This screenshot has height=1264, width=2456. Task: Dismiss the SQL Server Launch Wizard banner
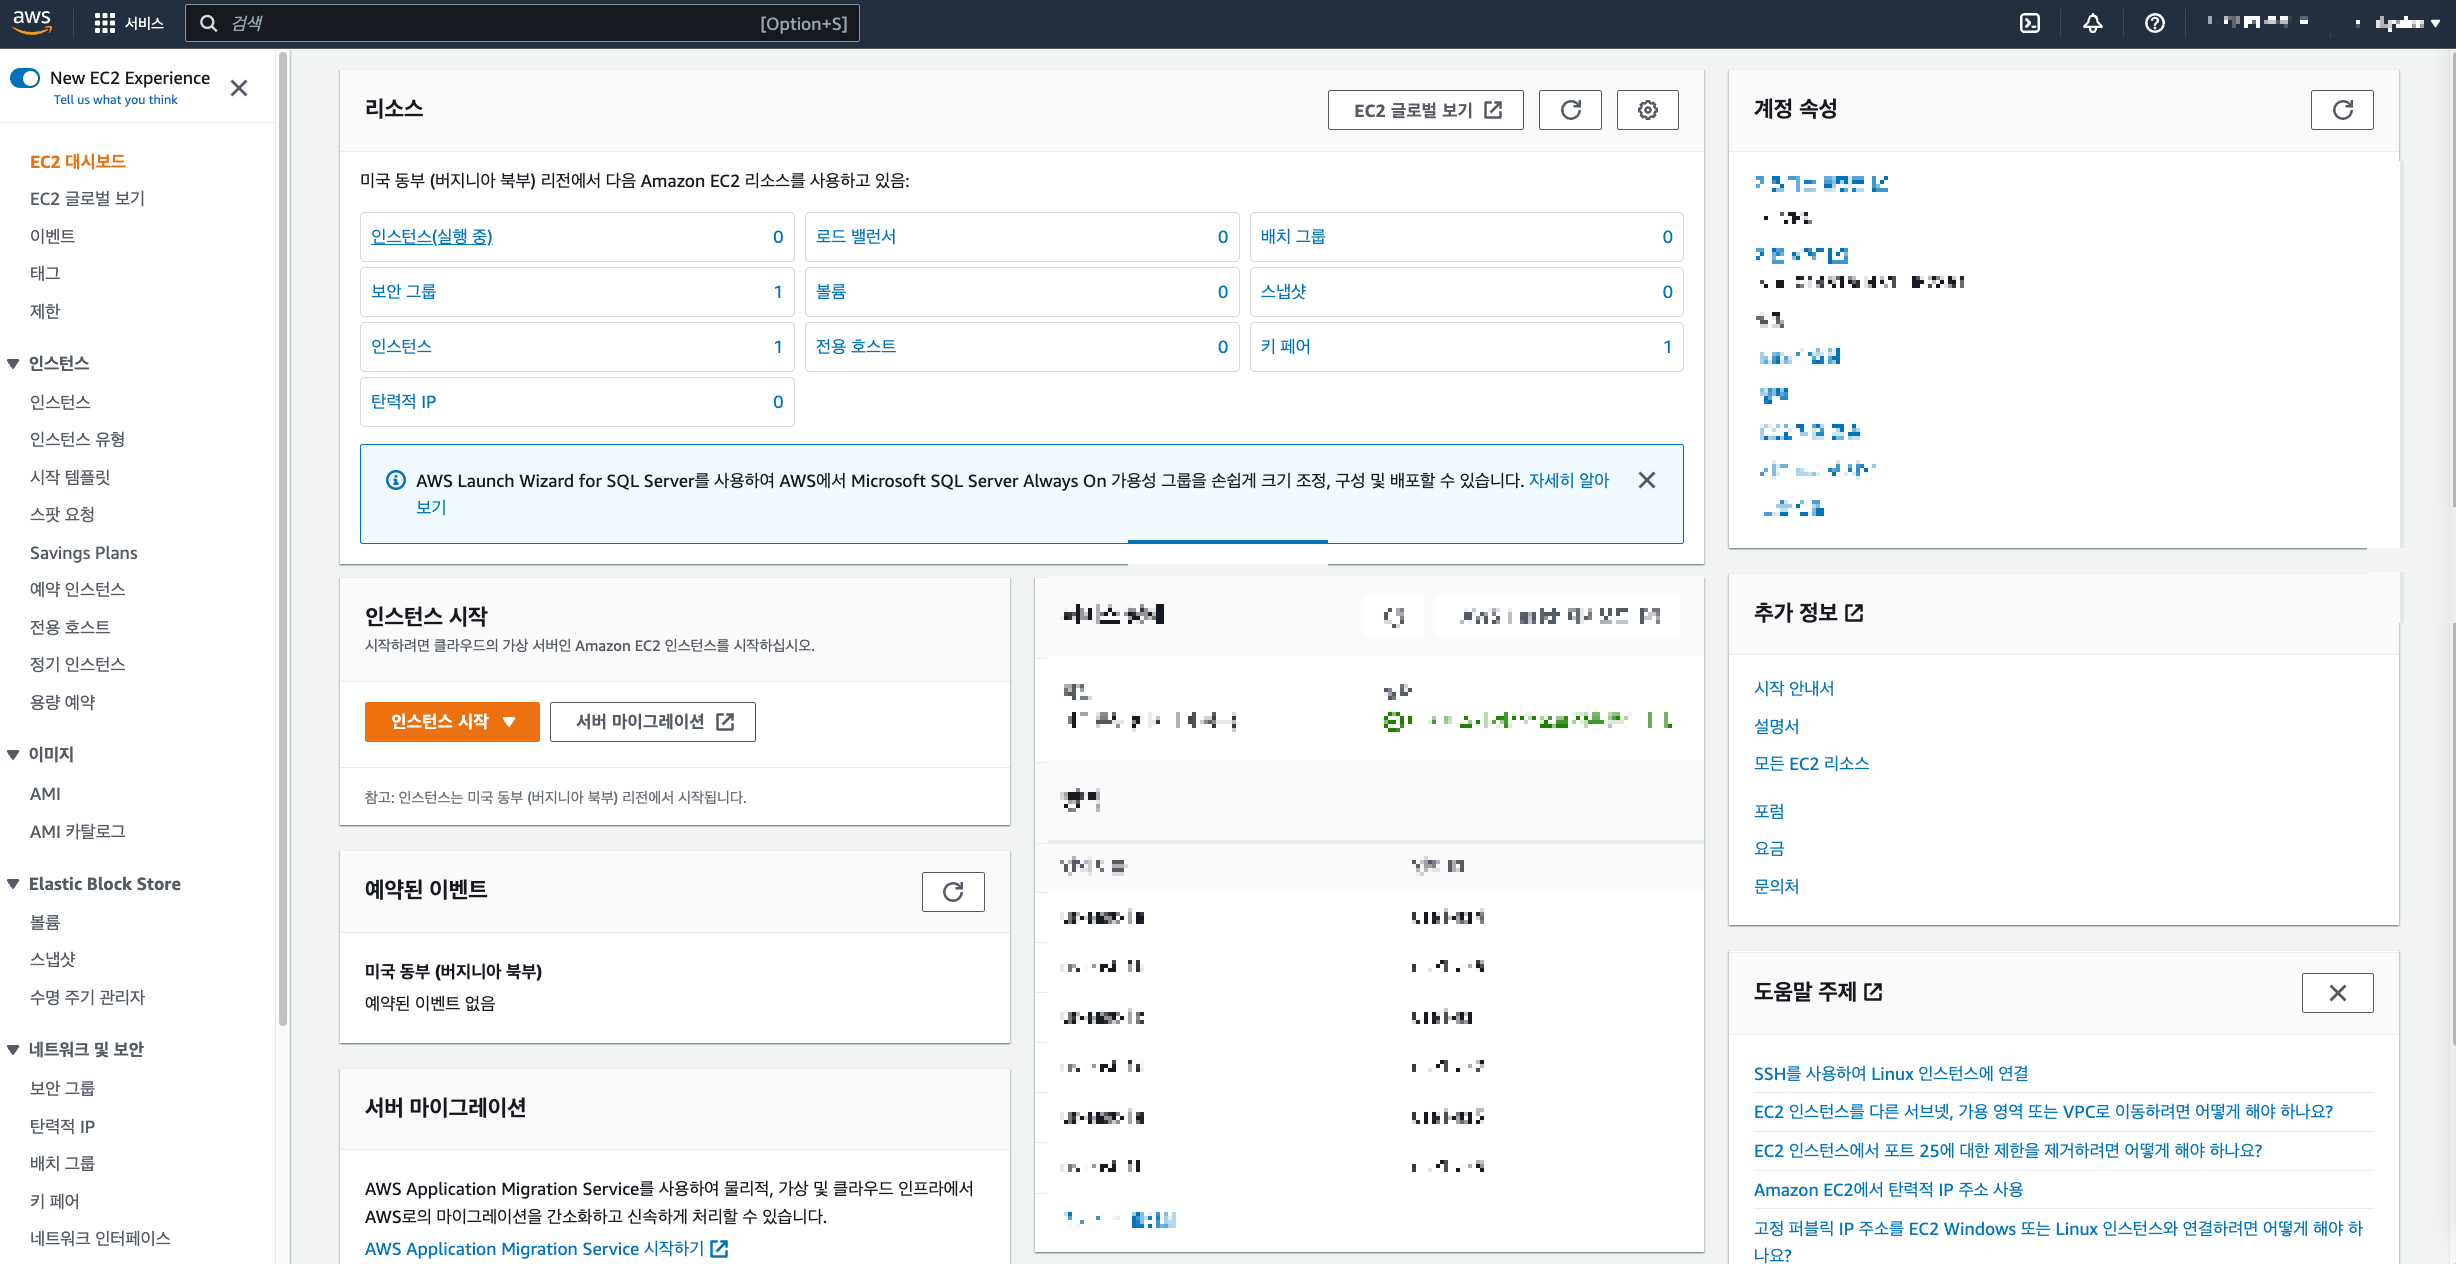click(x=1646, y=481)
